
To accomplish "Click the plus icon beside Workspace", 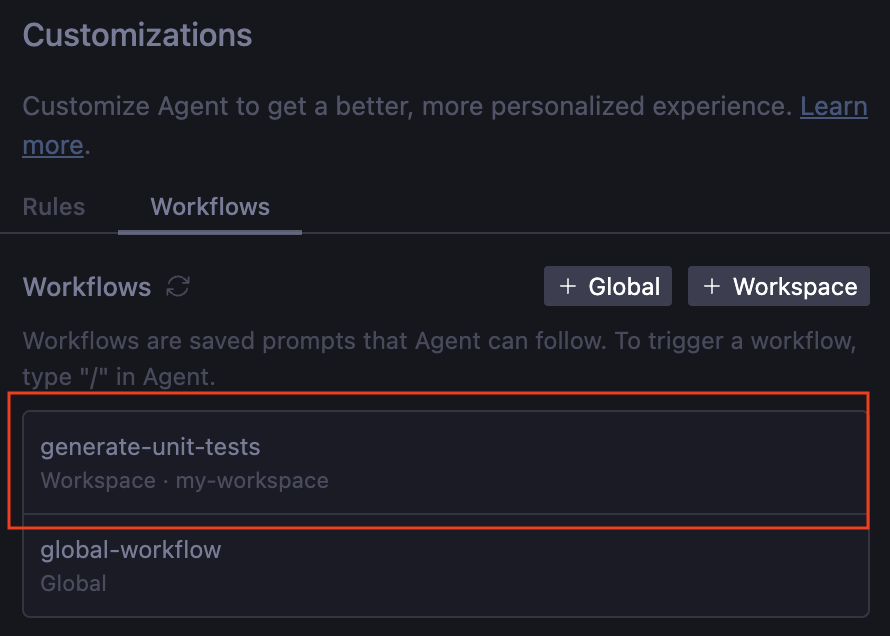I will click(712, 287).
